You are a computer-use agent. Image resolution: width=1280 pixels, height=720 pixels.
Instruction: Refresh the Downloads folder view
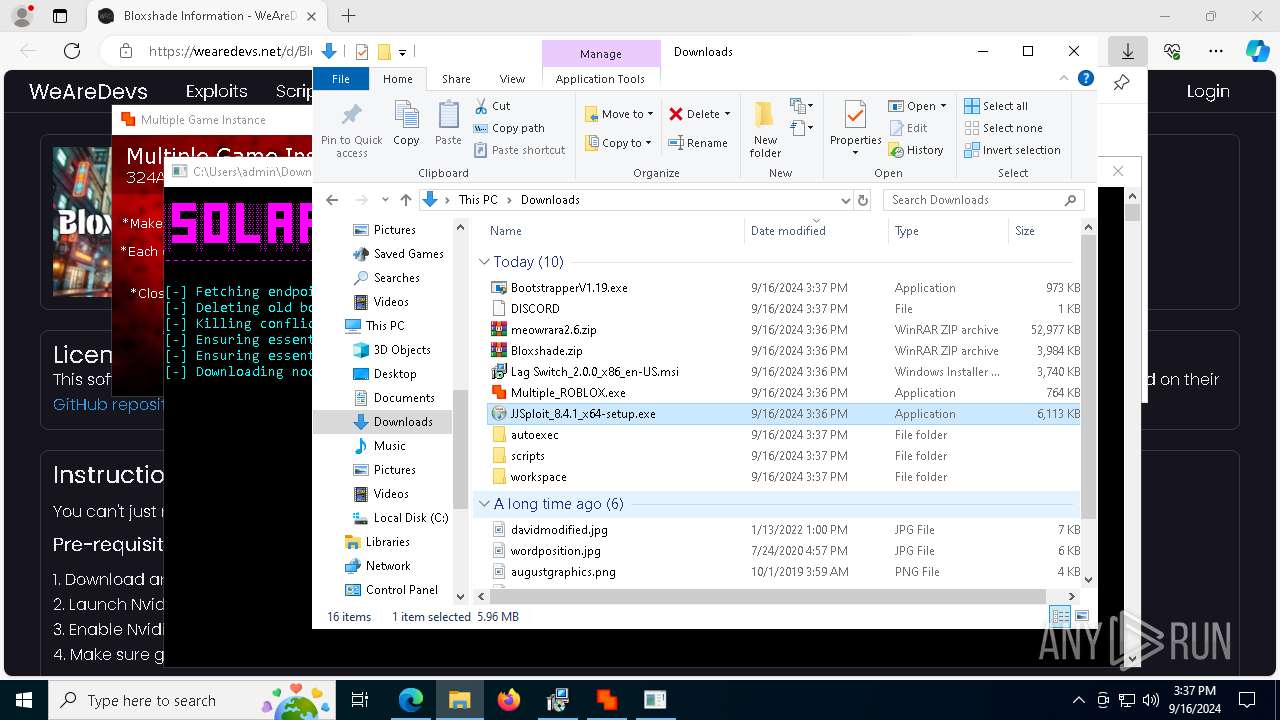[x=863, y=200]
